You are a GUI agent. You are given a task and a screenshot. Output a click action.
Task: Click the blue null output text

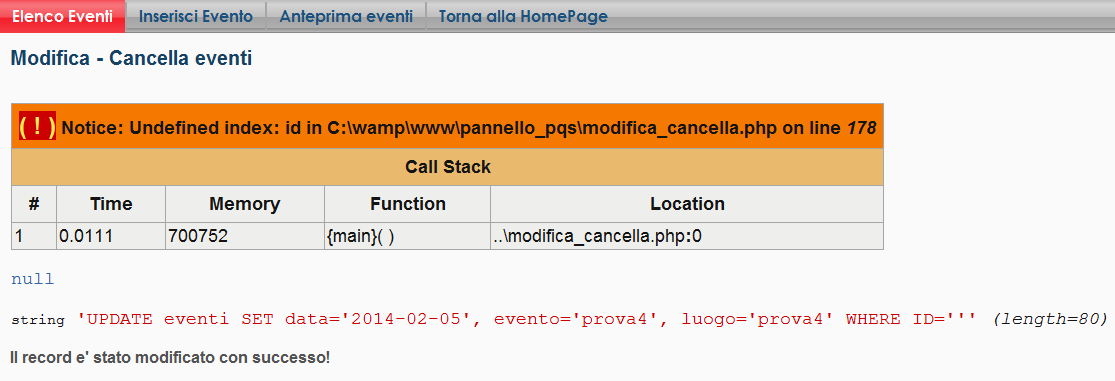click(32, 279)
